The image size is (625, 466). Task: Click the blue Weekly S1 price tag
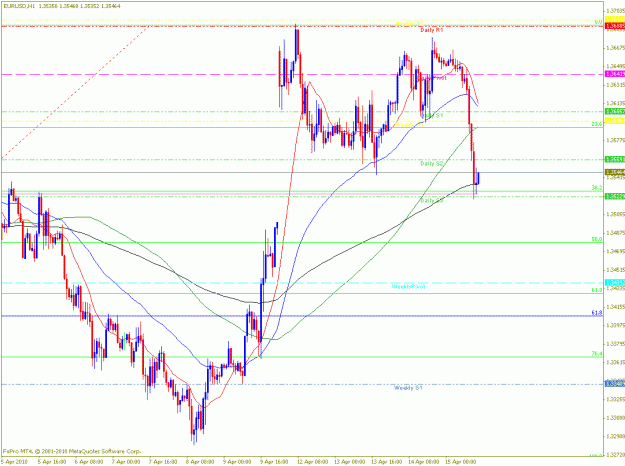[615, 384]
